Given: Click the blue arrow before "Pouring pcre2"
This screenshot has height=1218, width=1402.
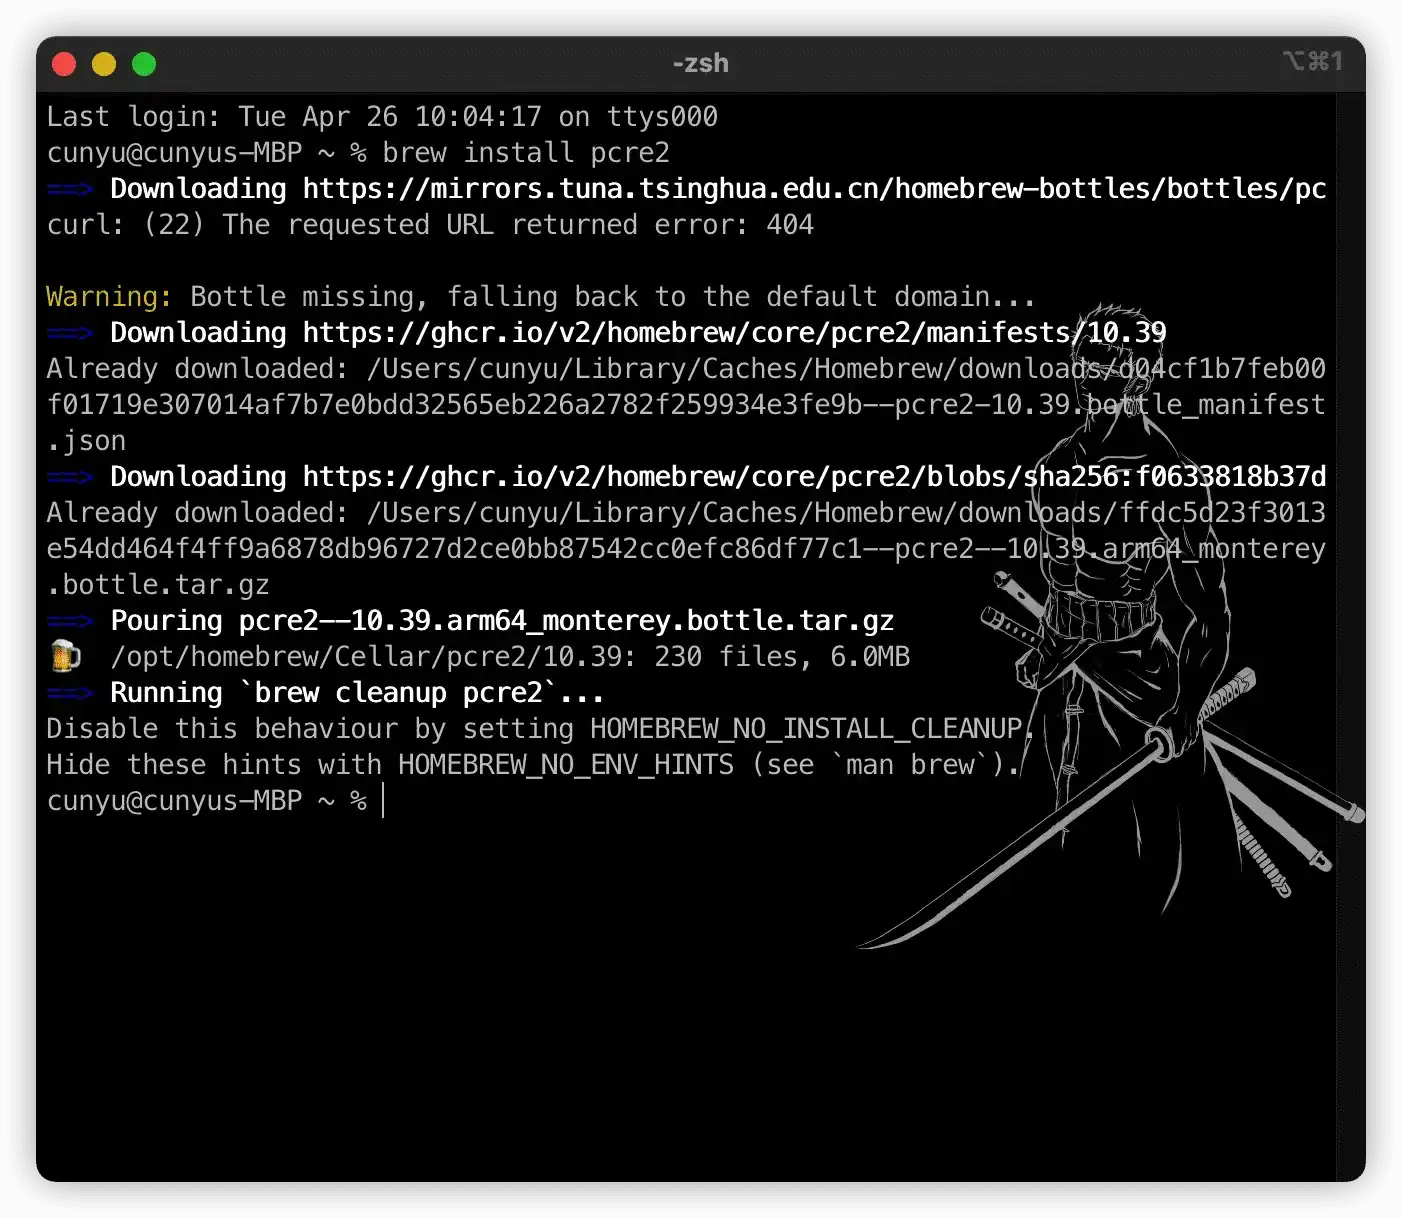Looking at the screenshot, I should (x=69, y=621).
